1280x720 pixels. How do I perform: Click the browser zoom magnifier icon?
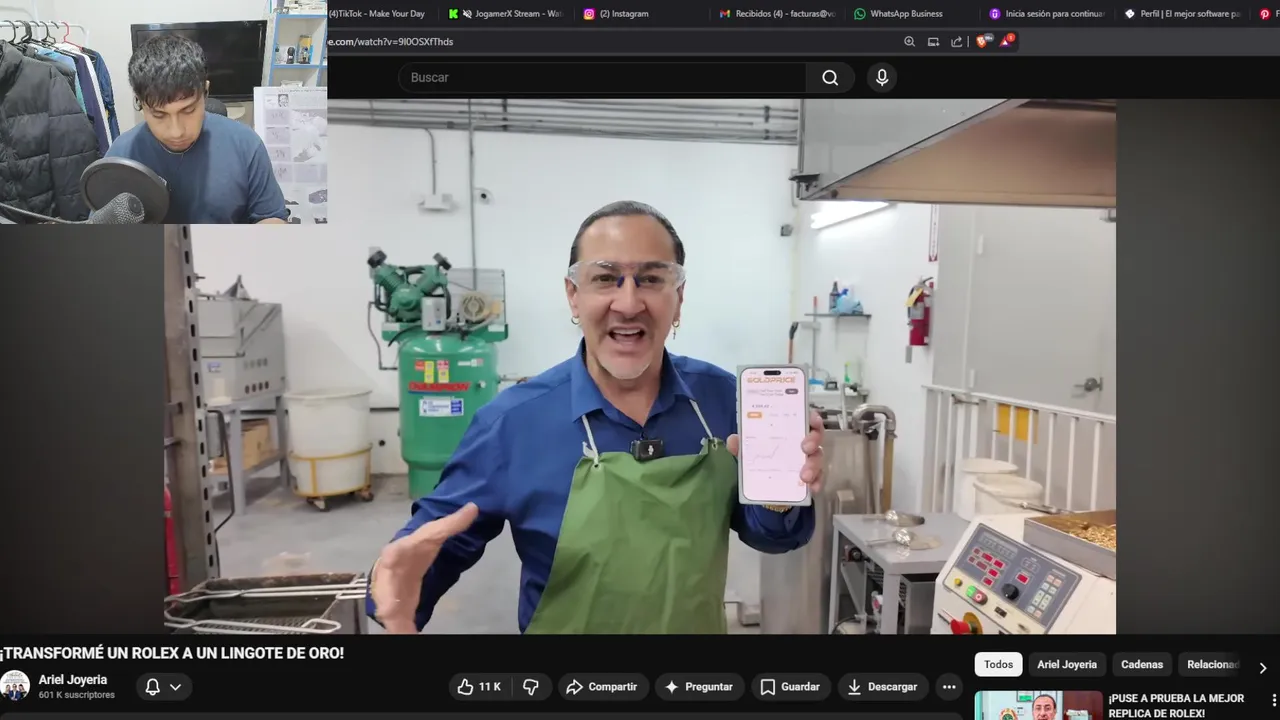coord(909,42)
